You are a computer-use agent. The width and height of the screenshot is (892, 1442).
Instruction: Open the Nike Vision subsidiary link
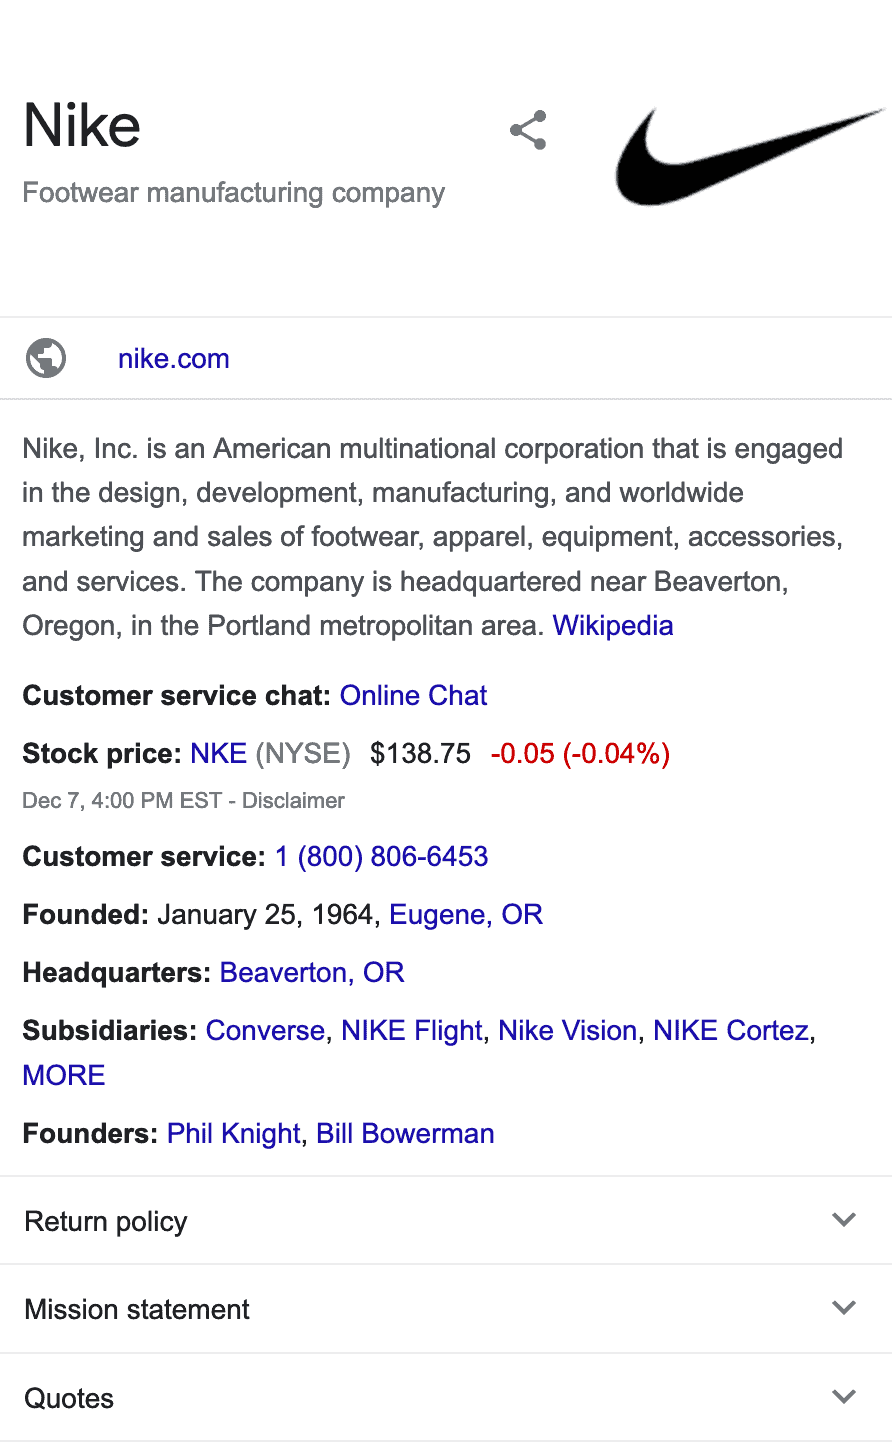(567, 1030)
